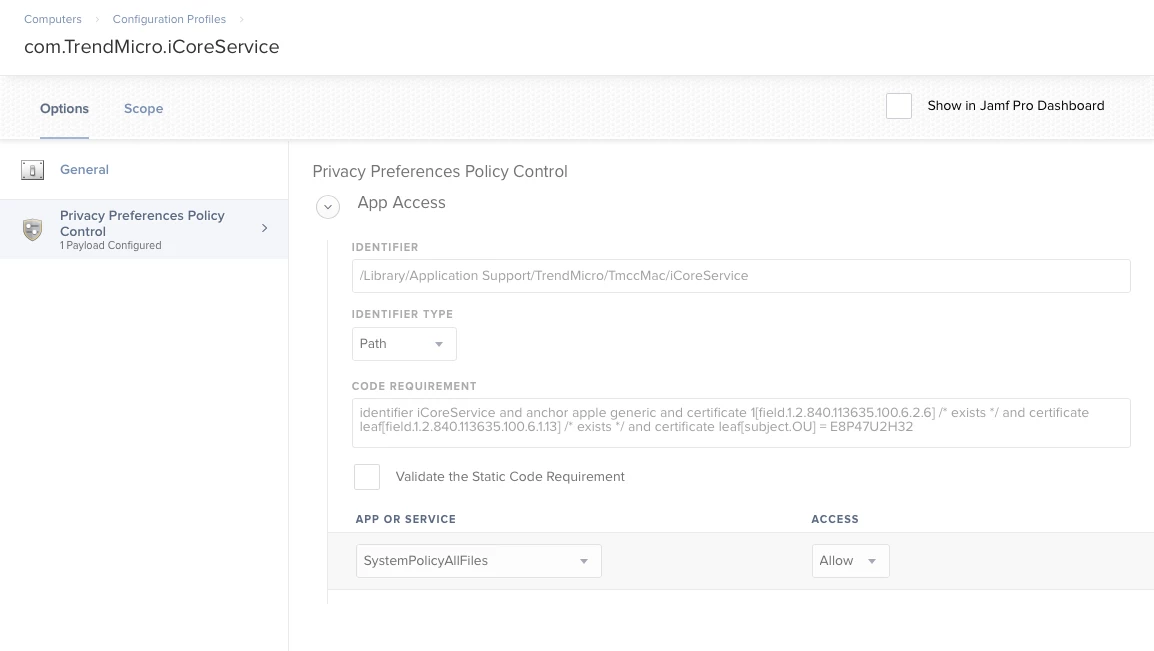Click the Privacy Preferences Policy Control heading

click(x=440, y=171)
